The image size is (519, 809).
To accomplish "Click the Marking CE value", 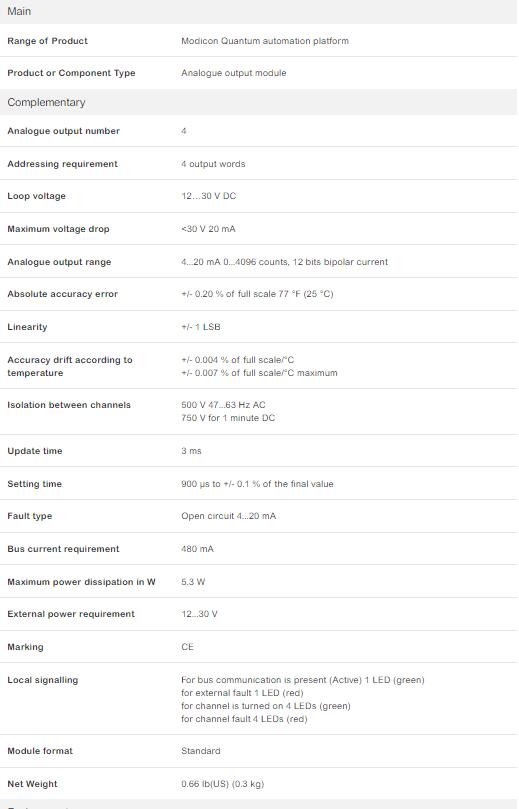I will [x=187, y=647].
